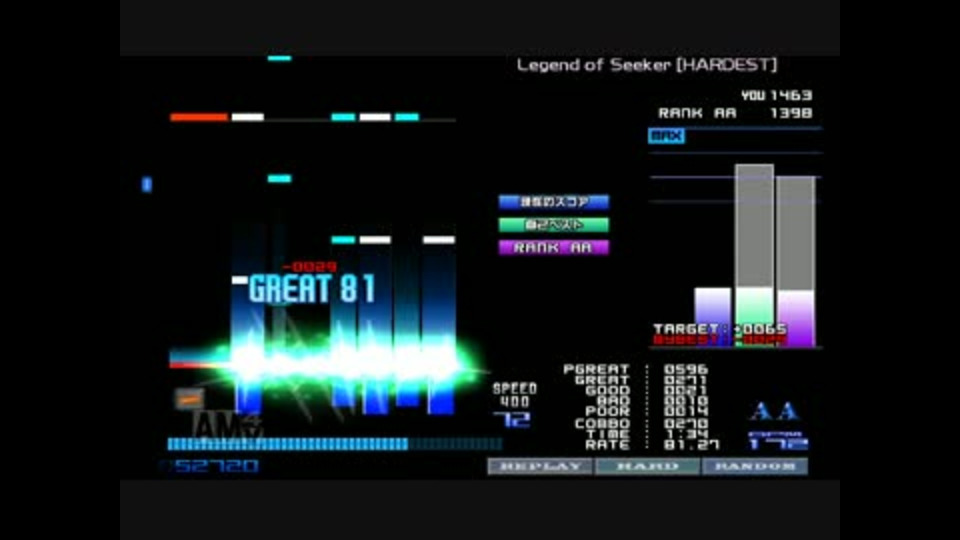Click the RANK AA 1398 text
This screenshot has width=960, height=540.
tap(735, 113)
